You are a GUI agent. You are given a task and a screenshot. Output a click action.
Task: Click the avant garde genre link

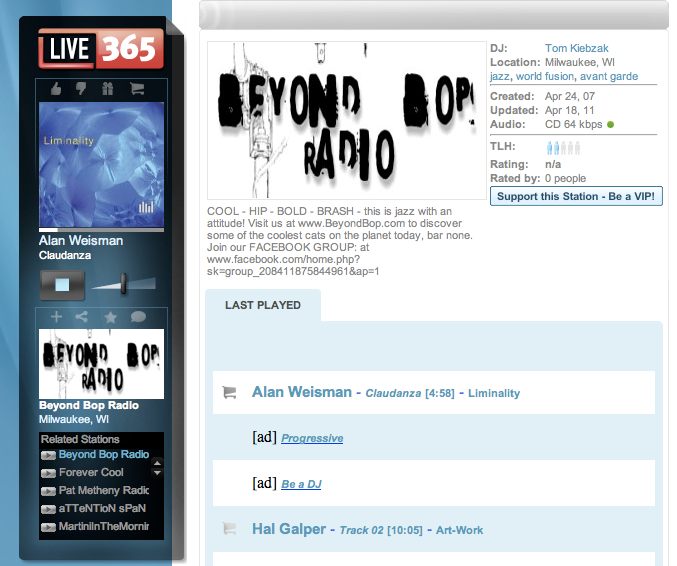pos(611,76)
